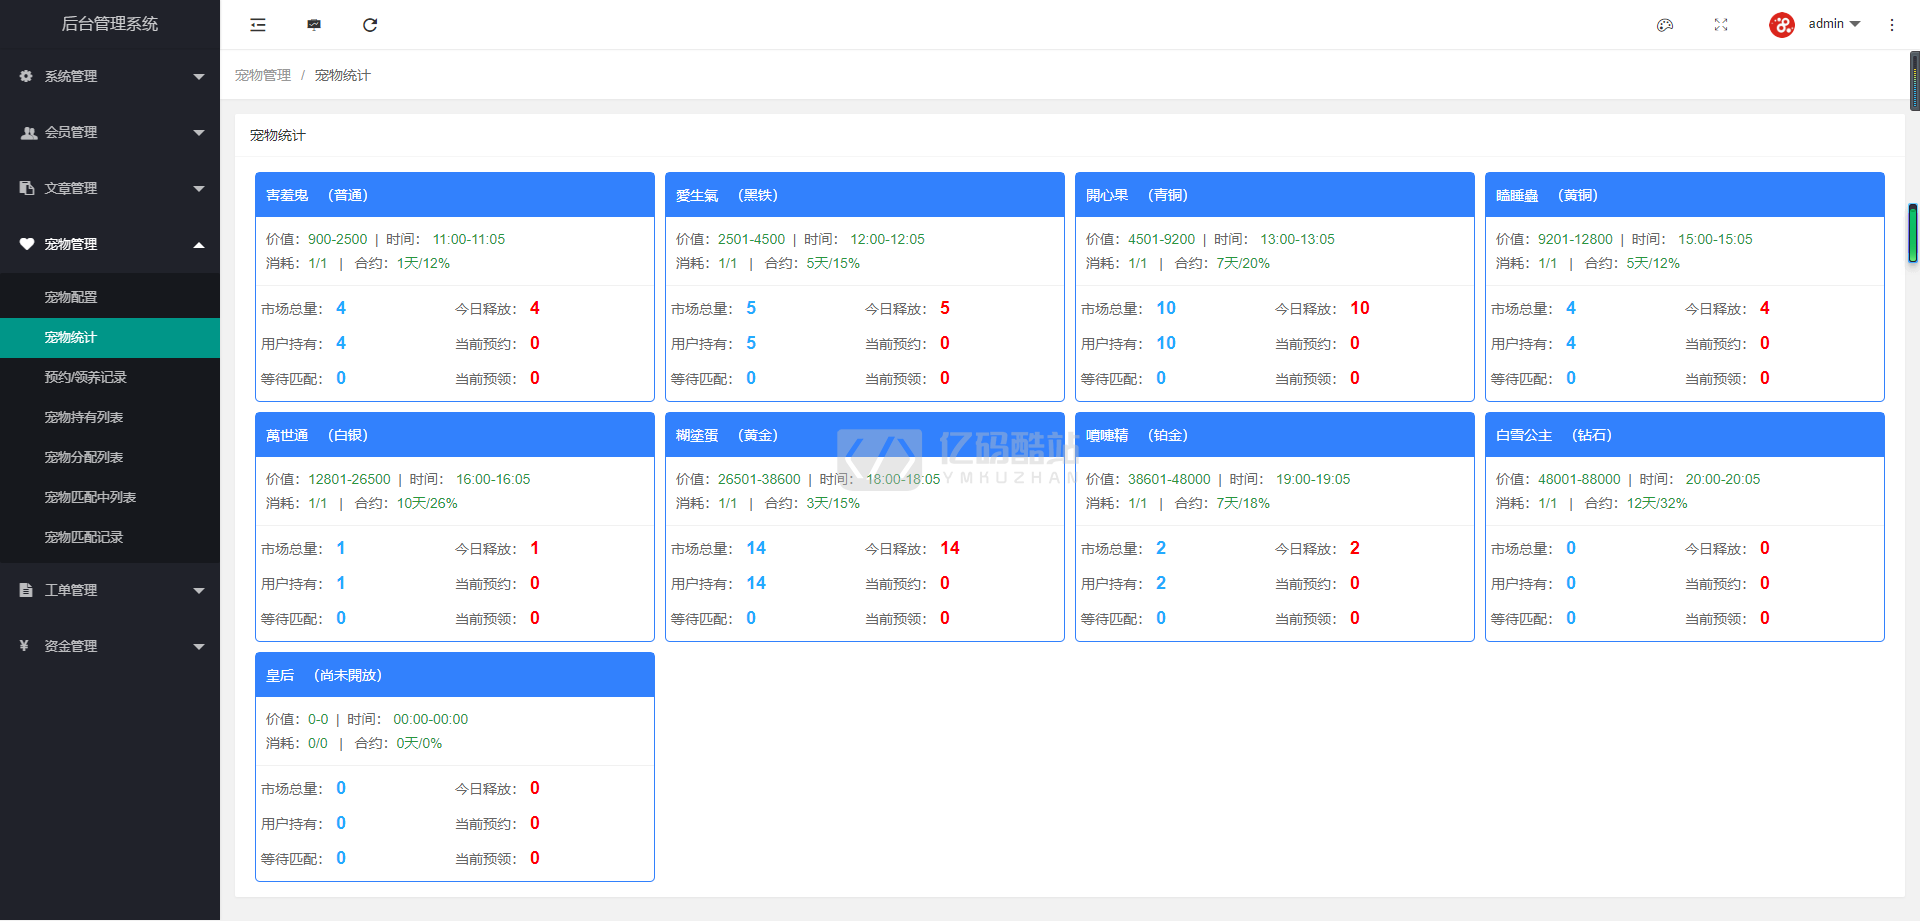This screenshot has height=921, width=1920.
Task: Click the 15:00-15:05 time value
Action: [1715, 239]
